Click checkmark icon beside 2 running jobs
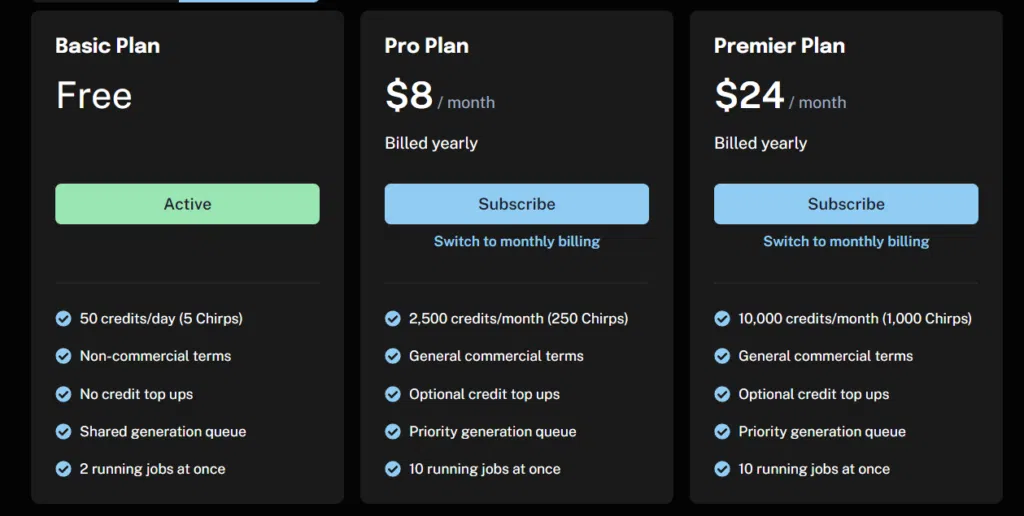 click(63, 469)
